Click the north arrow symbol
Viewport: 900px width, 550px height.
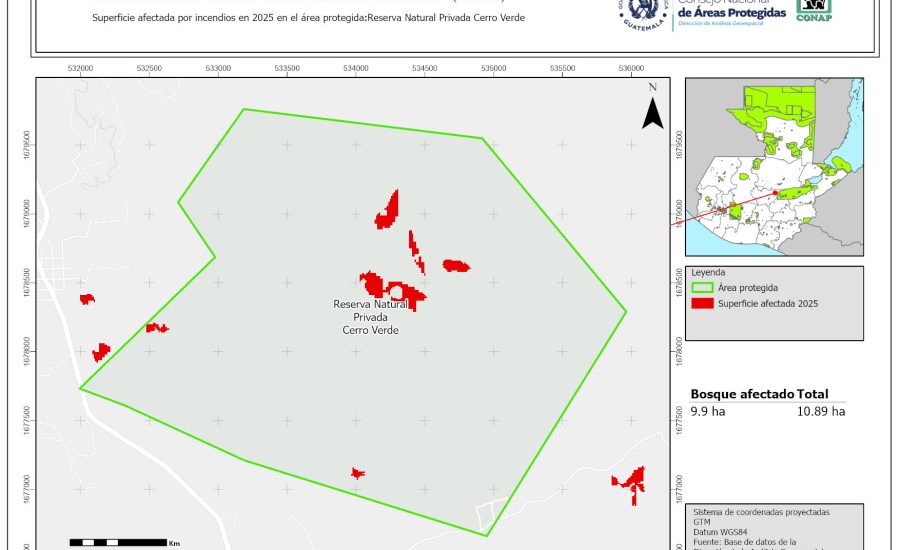click(x=652, y=110)
